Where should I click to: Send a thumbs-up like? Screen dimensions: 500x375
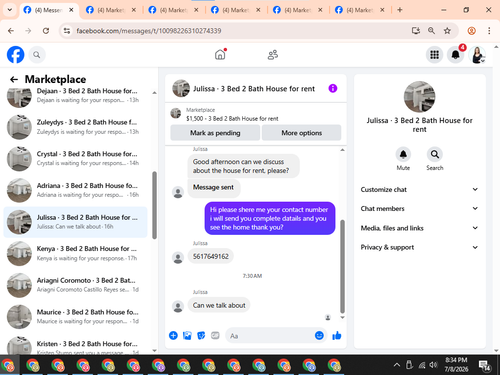337,335
